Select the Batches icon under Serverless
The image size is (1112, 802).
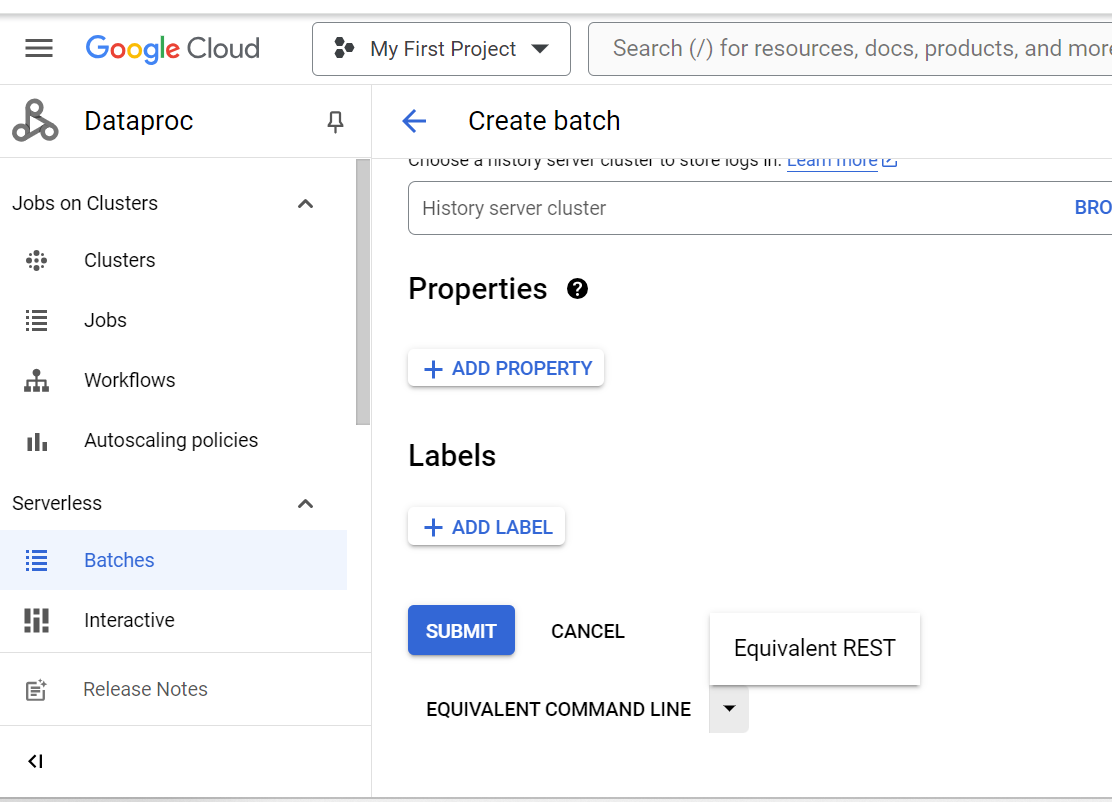[x=37, y=560]
